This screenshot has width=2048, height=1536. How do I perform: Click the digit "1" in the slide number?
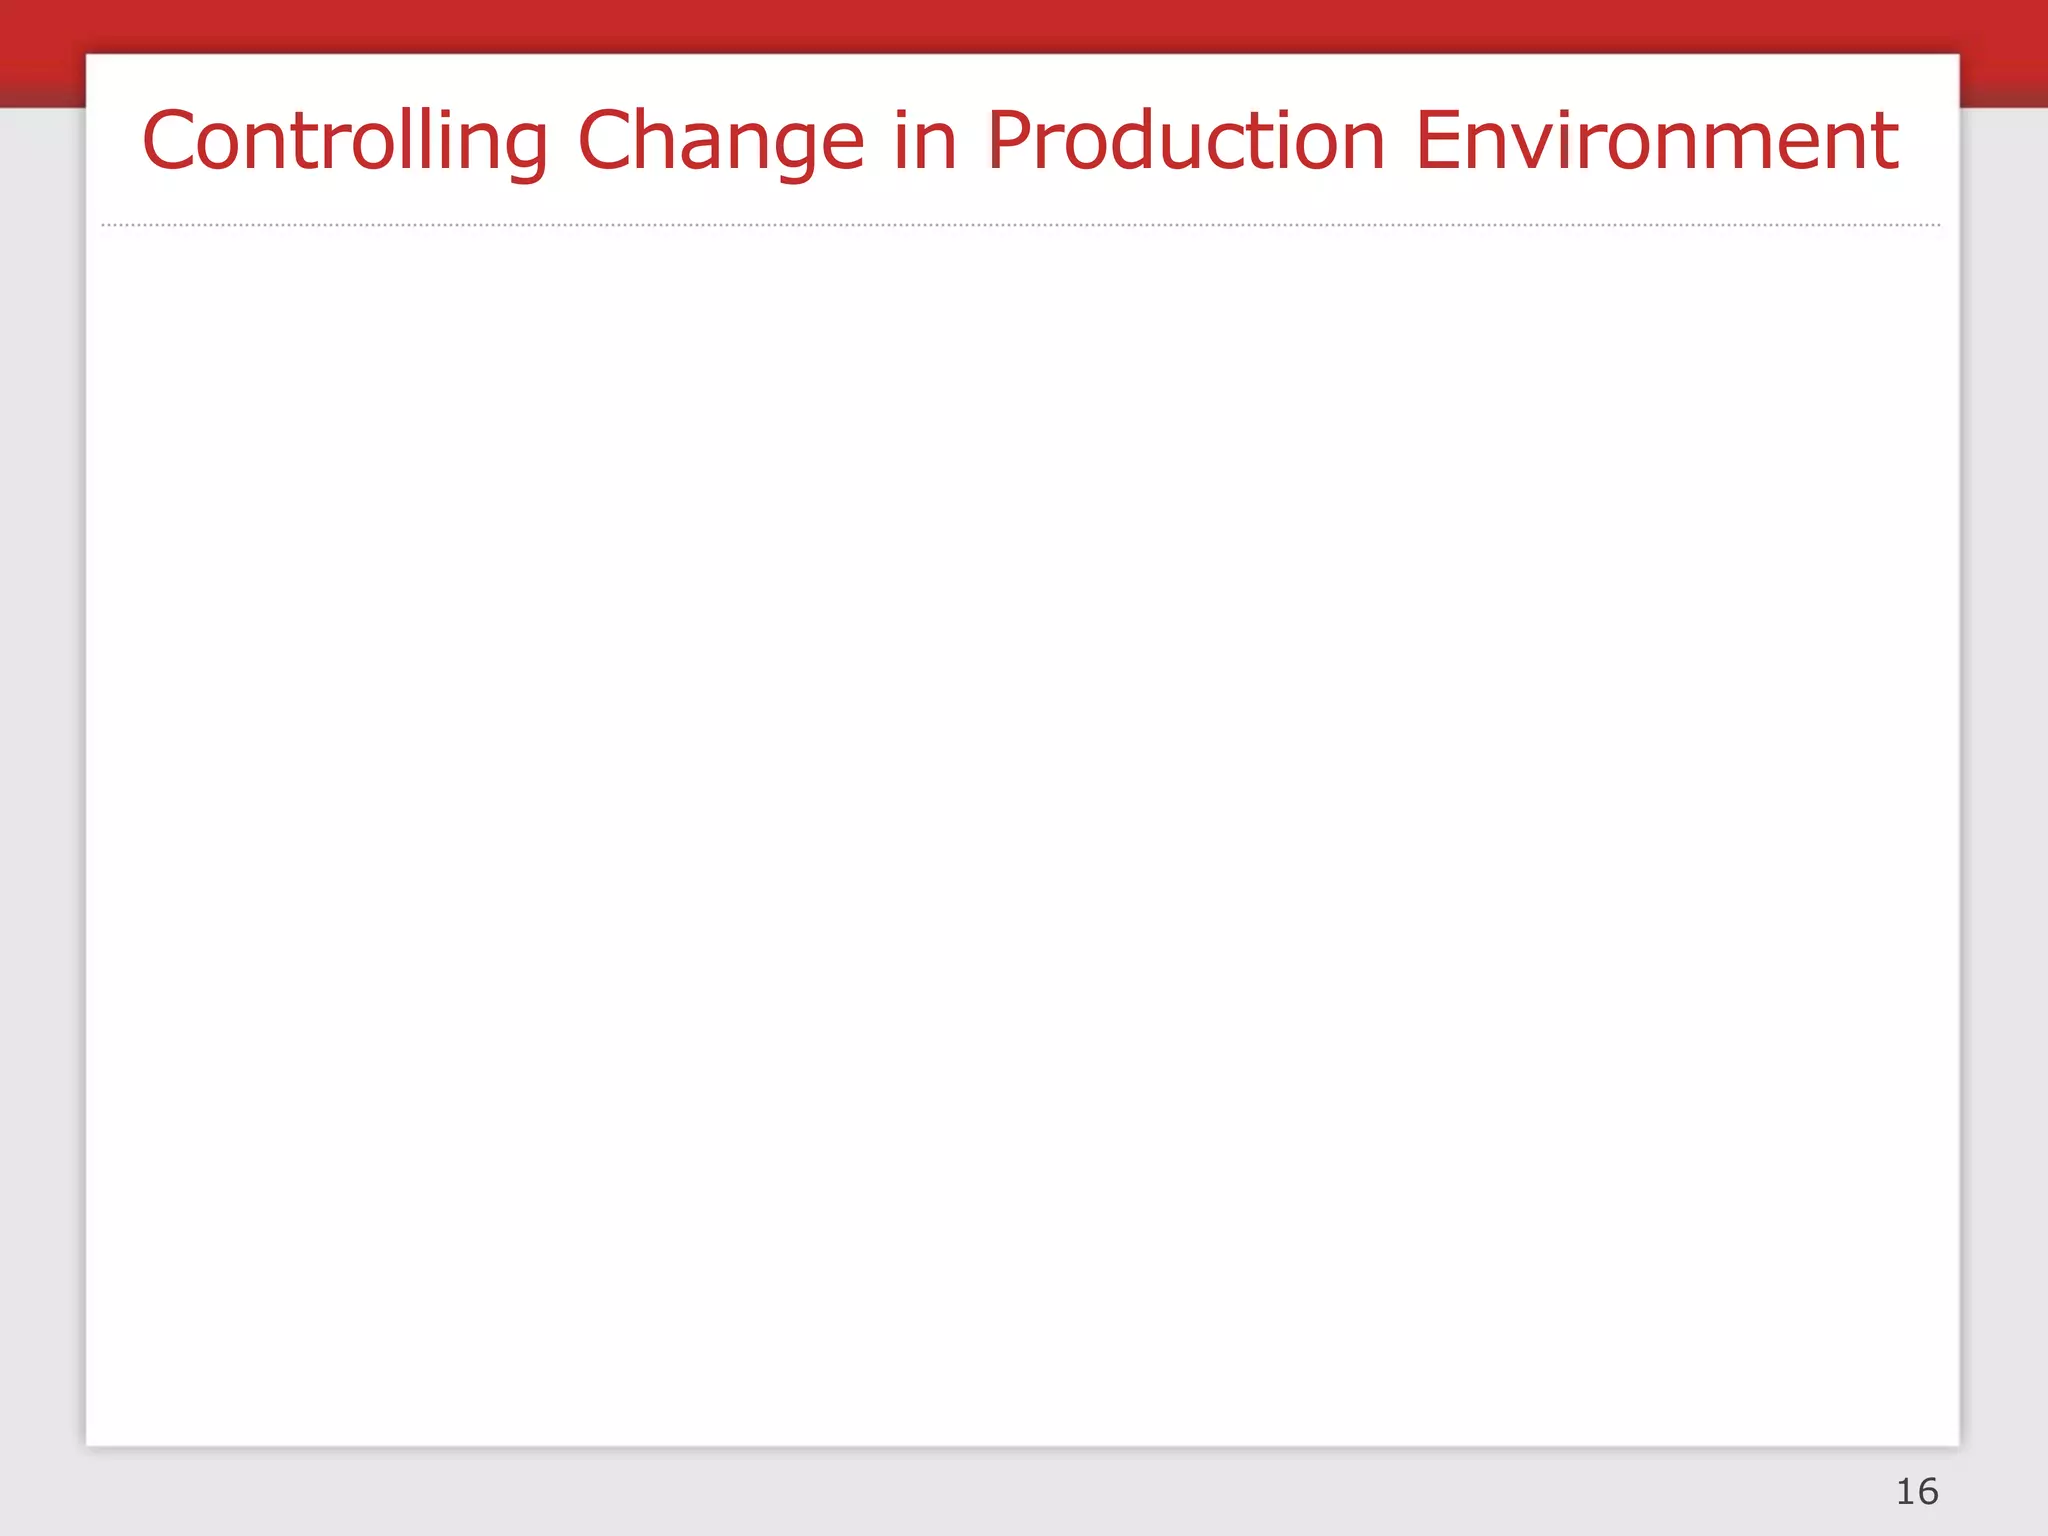pyautogui.click(x=1905, y=1492)
